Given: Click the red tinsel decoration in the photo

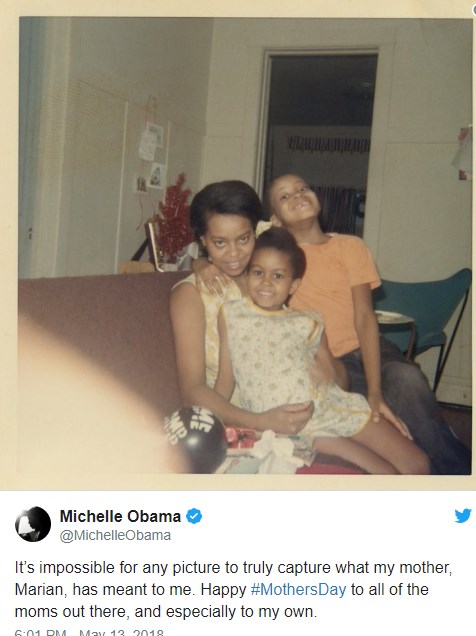Looking at the screenshot, I should pos(174,214).
